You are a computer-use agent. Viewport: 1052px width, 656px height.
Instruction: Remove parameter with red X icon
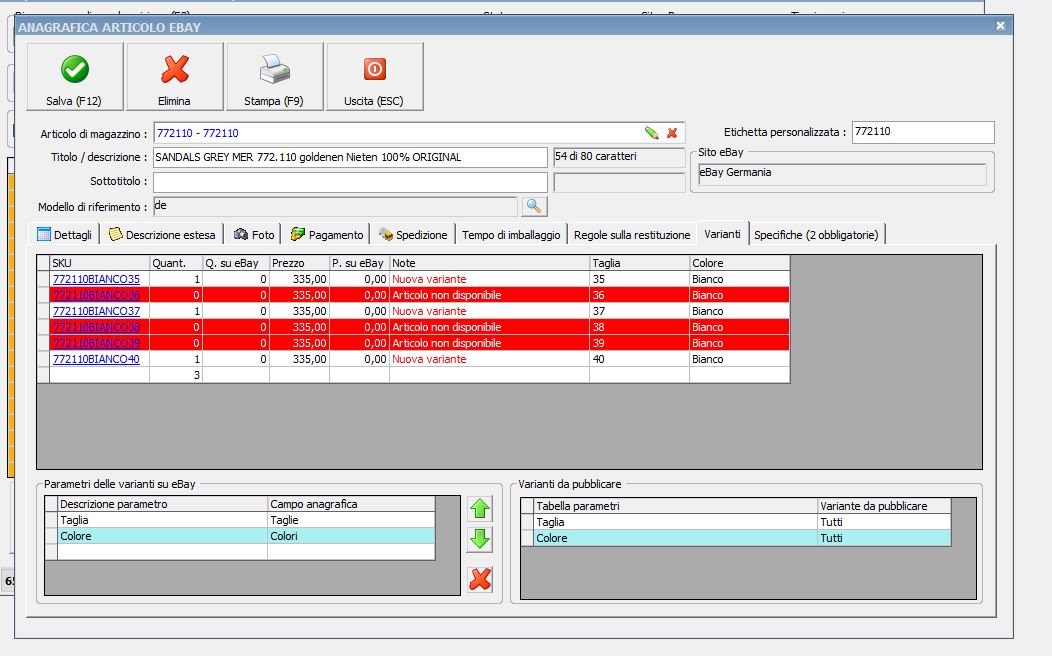[x=480, y=579]
